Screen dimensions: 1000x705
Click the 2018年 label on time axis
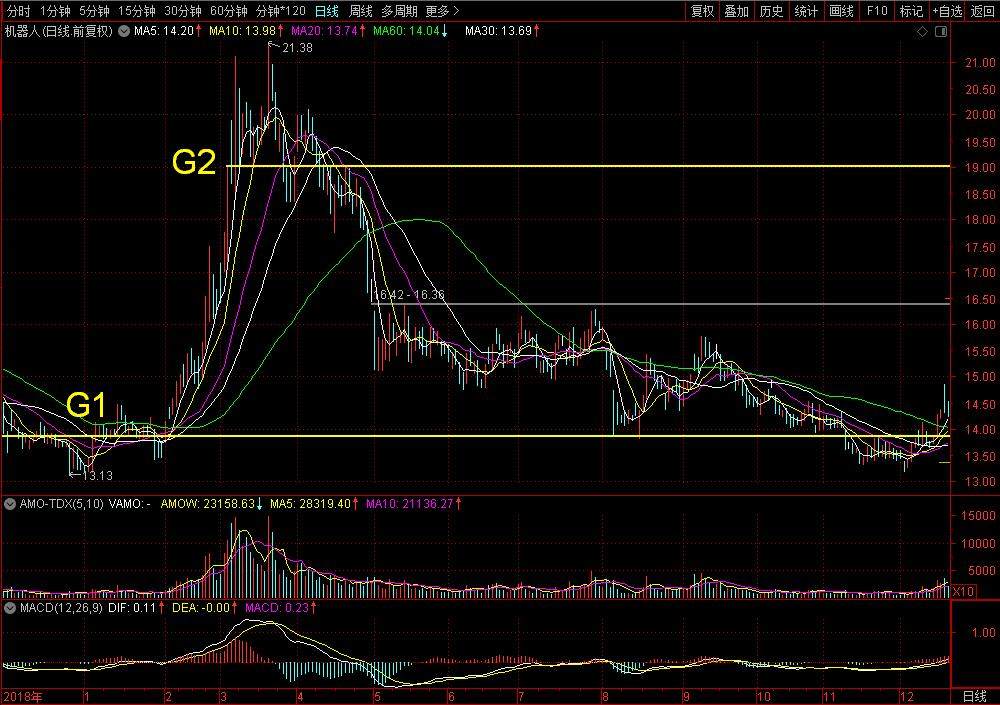point(22,696)
